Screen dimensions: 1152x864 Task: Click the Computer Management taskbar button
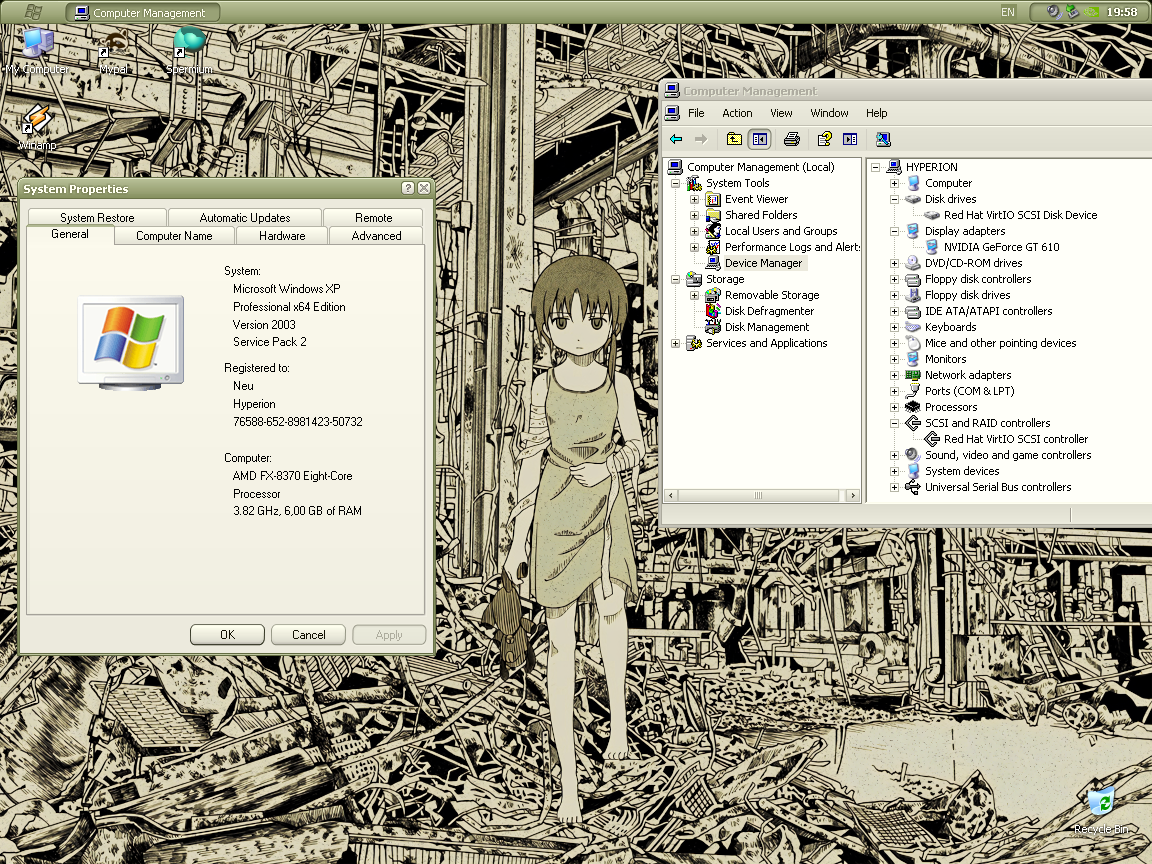(x=143, y=12)
